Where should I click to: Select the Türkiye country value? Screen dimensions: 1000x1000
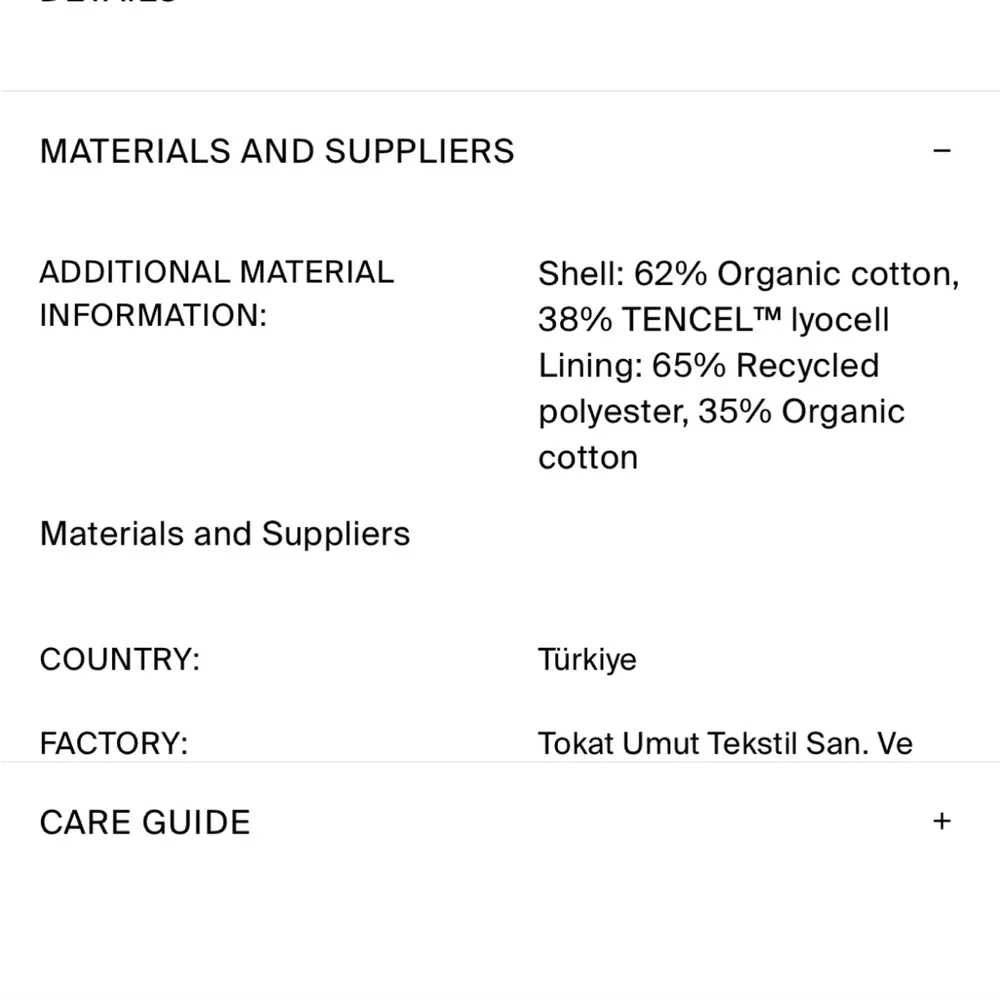pos(587,660)
